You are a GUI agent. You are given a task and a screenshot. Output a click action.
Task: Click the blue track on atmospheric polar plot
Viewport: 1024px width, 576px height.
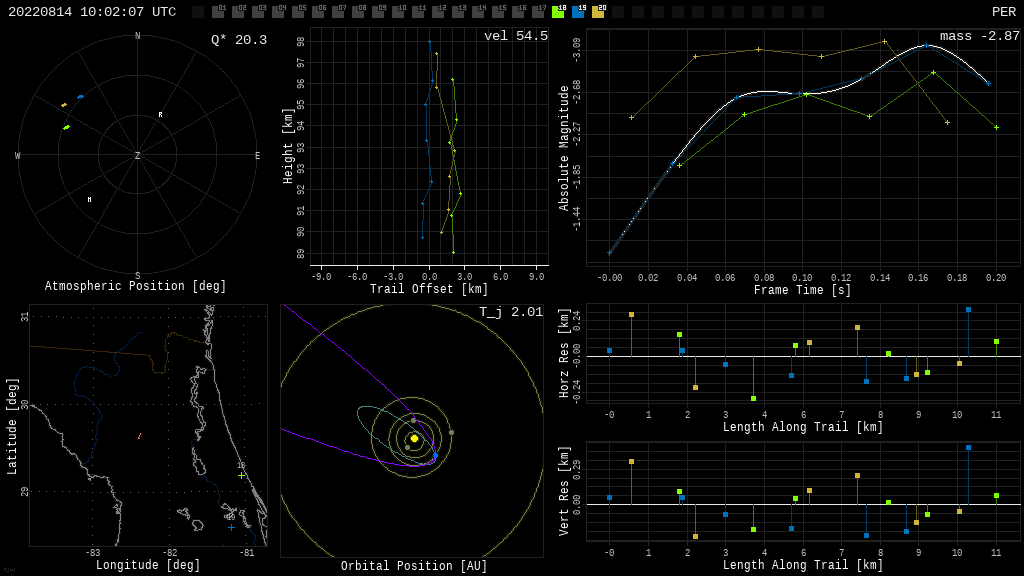tap(80, 97)
